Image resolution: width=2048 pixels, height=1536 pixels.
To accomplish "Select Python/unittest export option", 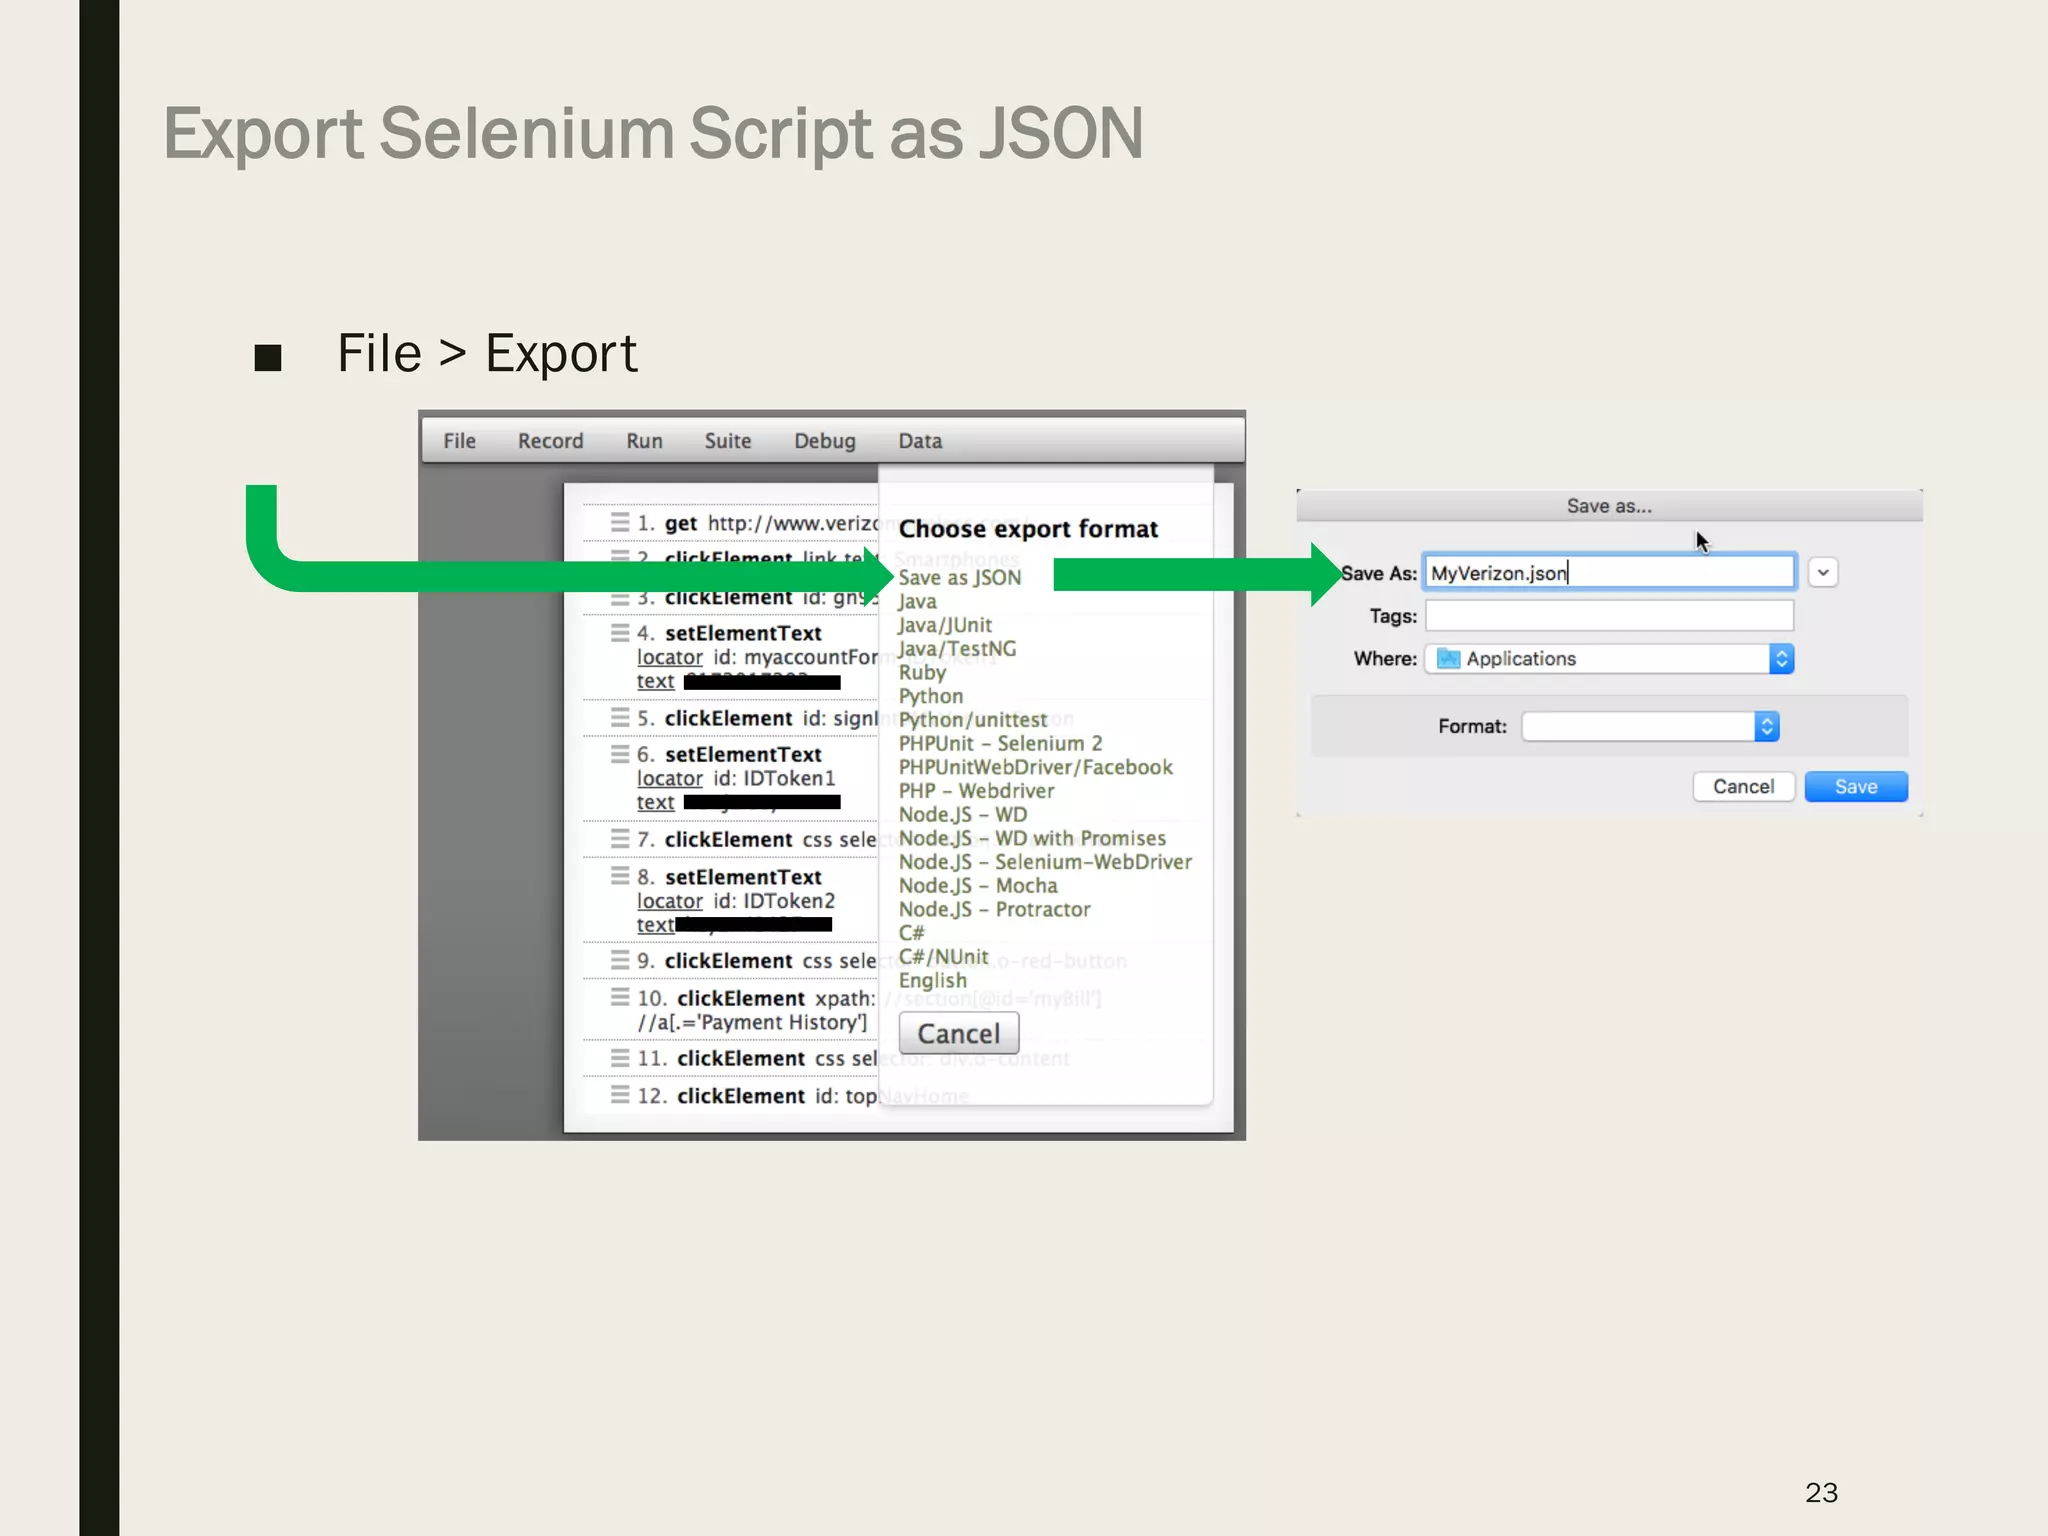I will click(973, 720).
